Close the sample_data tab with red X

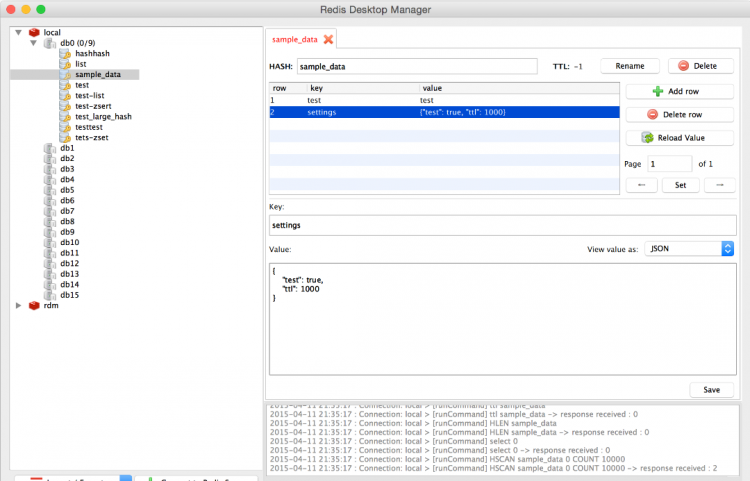pyautogui.click(x=328, y=39)
